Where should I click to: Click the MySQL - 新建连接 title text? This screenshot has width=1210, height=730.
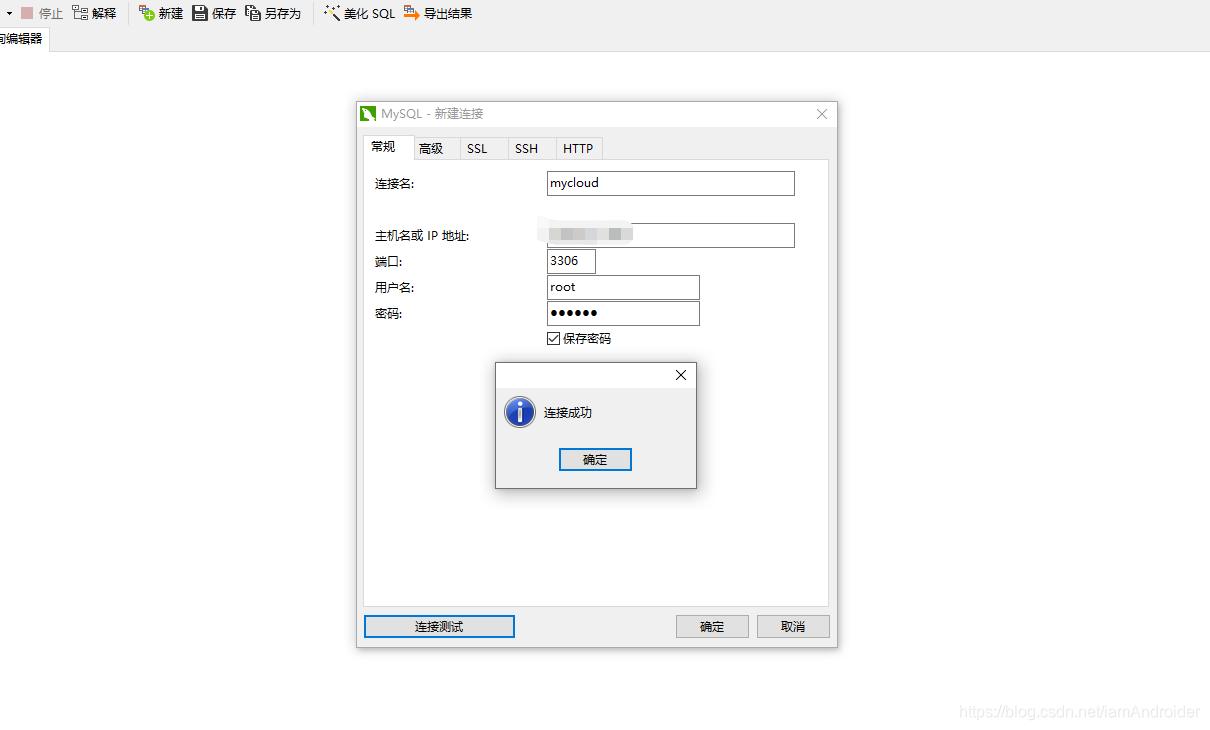click(432, 114)
